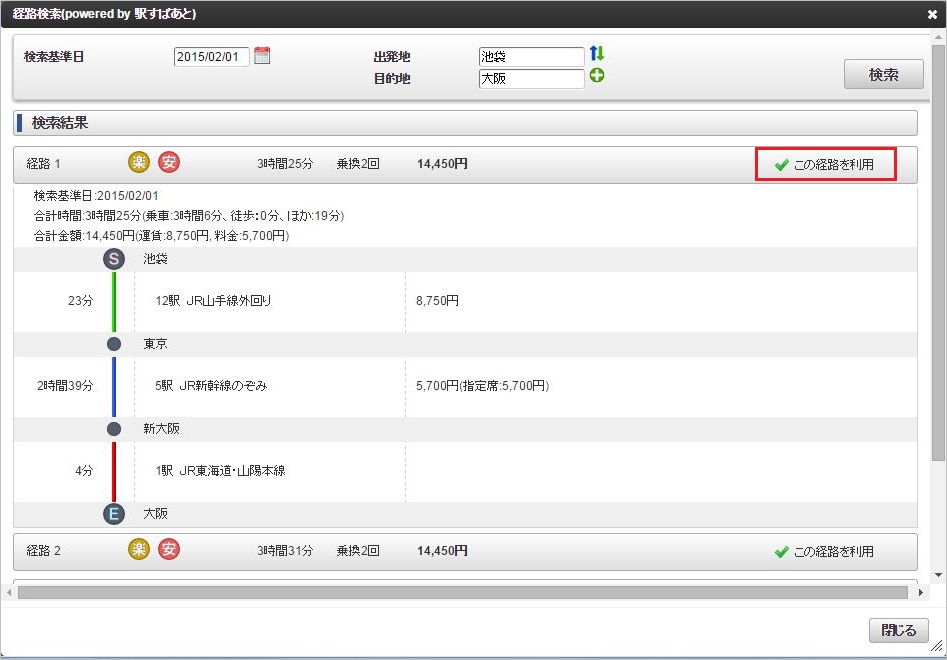Click the 大阪 end station name
947x660 pixels.
[x=155, y=514]
